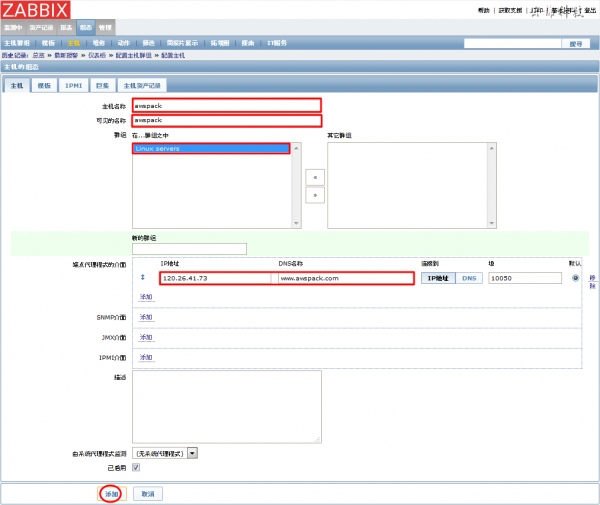This screenshot has height=505, width=600.
Task: Click the move-right » group button
Action: tap(315, 196)
